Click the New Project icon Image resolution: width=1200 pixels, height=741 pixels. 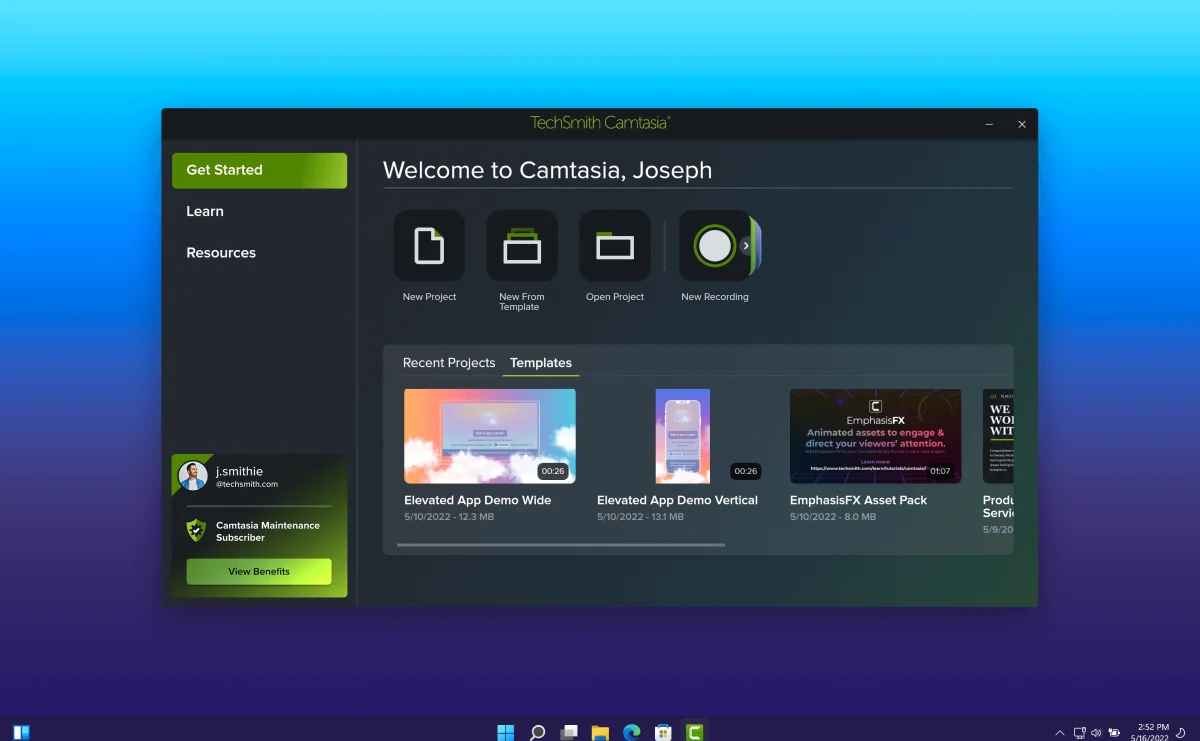(429, 246)
